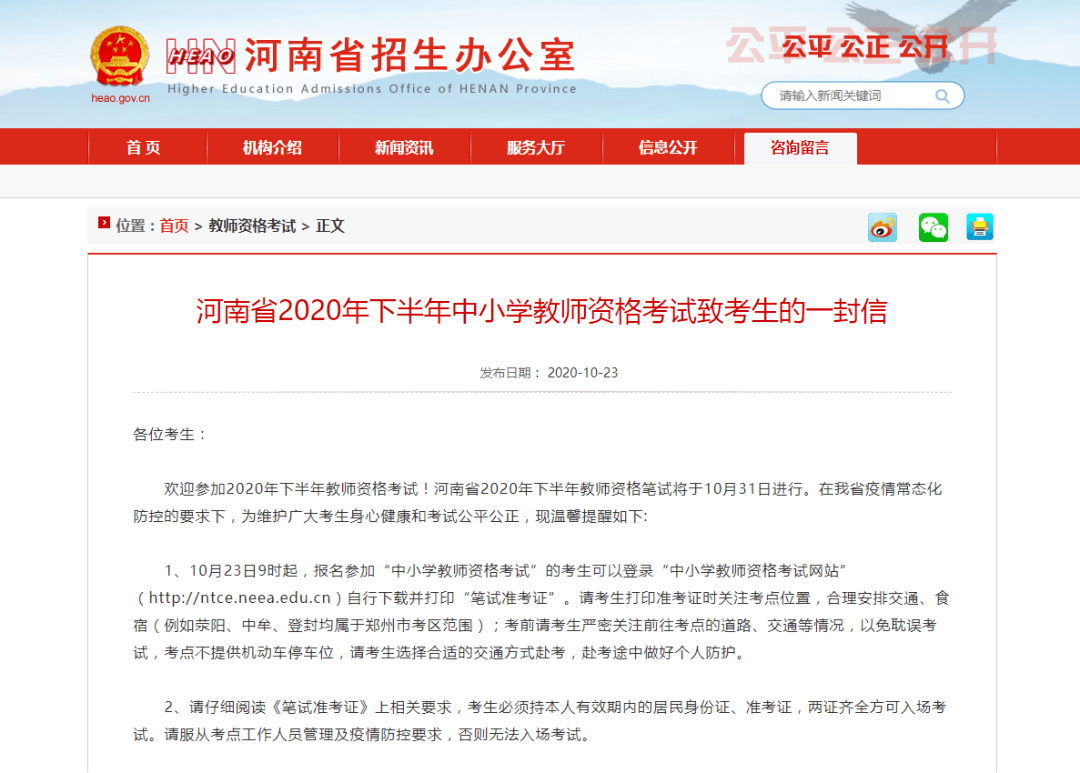Click the publish date 2020-10-23

(x=583, y=373)
